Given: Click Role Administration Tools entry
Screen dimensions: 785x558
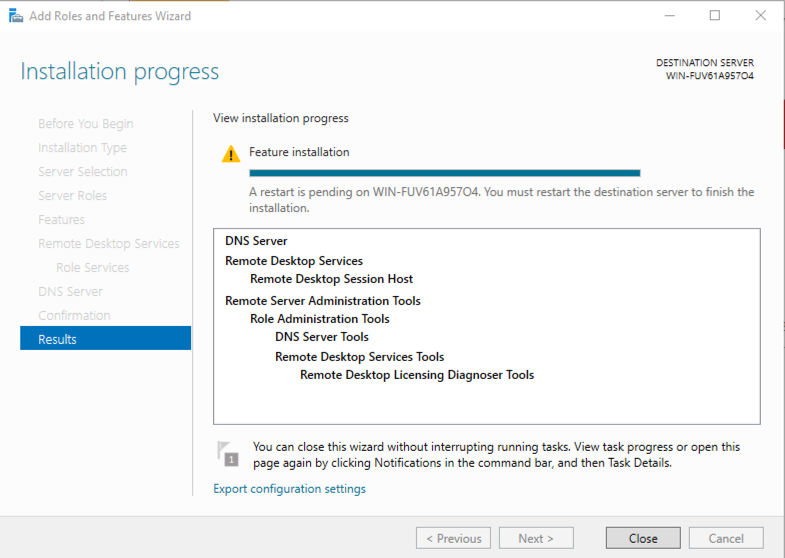Looking at the screenshot, I should (x=320, y=319).
